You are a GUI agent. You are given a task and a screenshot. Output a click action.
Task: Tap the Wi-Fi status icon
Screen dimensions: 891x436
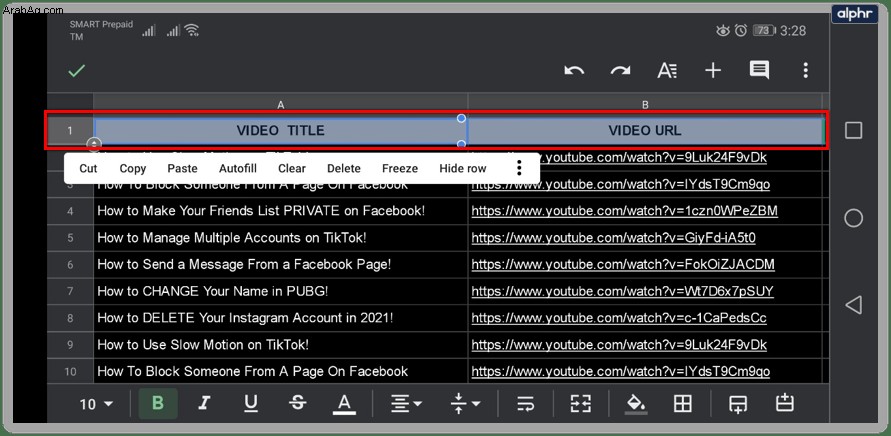[x=191, y=31]
